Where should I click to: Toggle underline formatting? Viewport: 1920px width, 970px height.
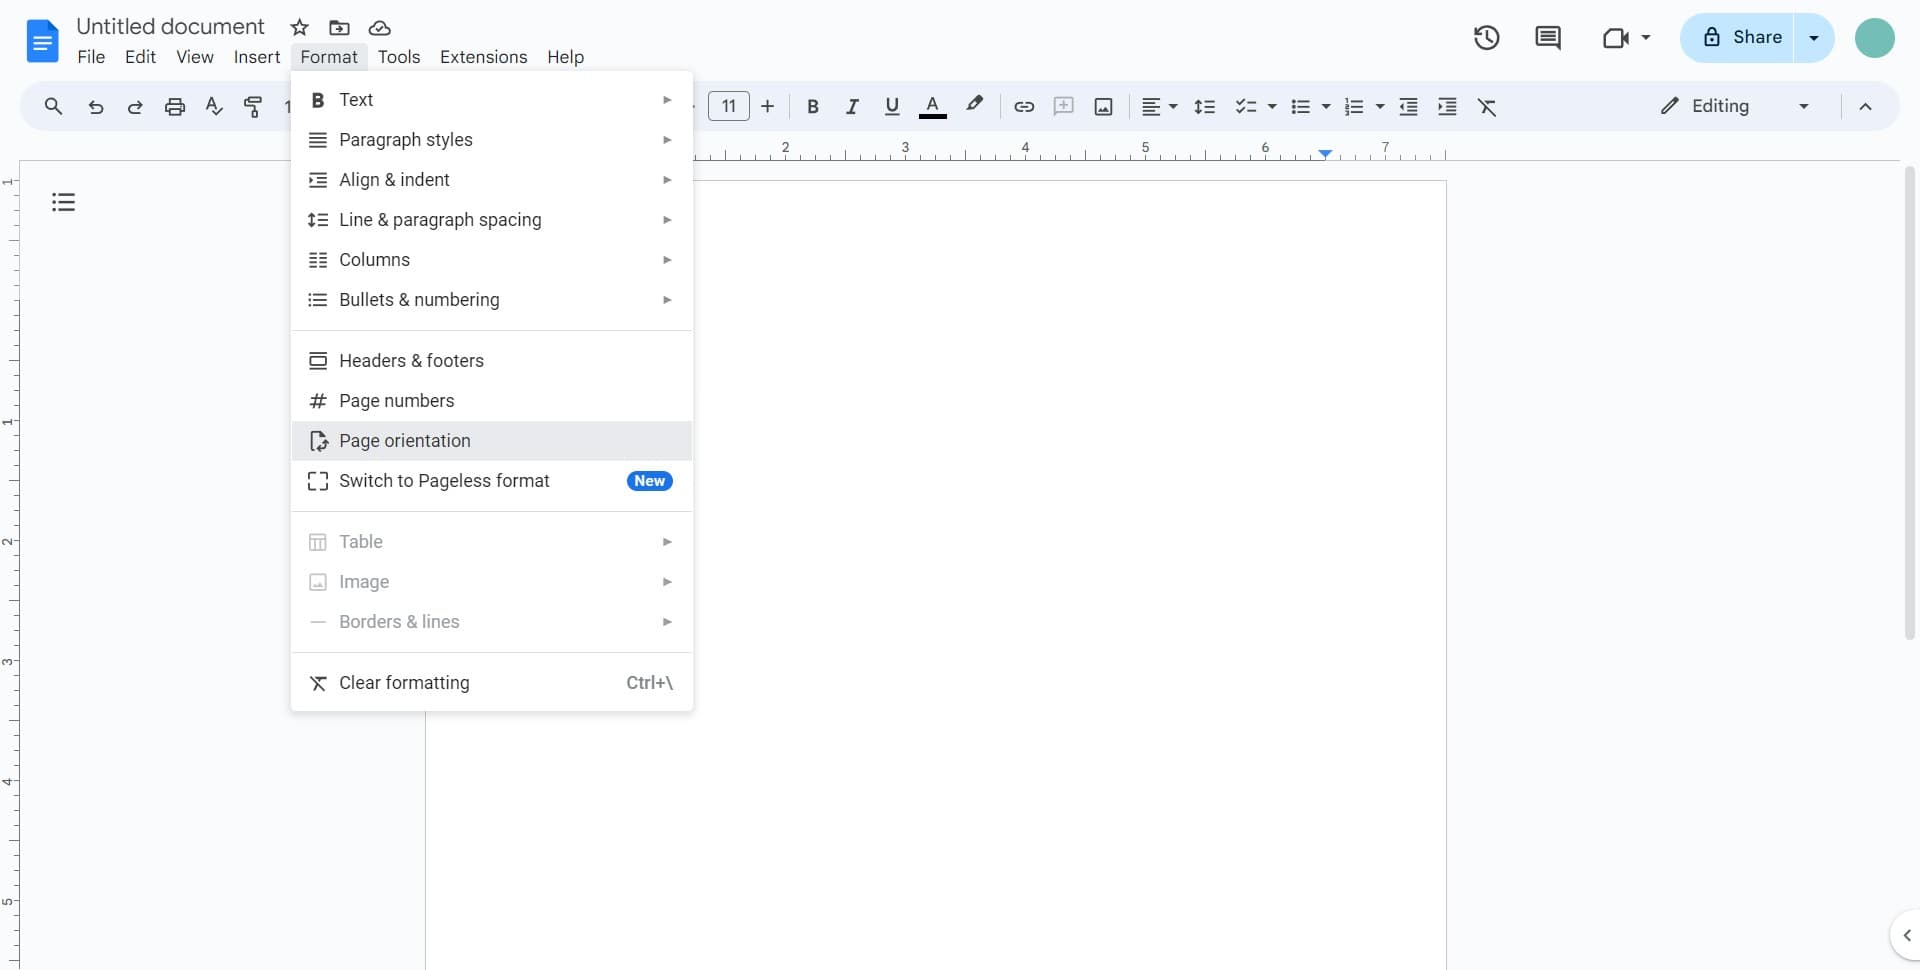click(x=892, y=106)
